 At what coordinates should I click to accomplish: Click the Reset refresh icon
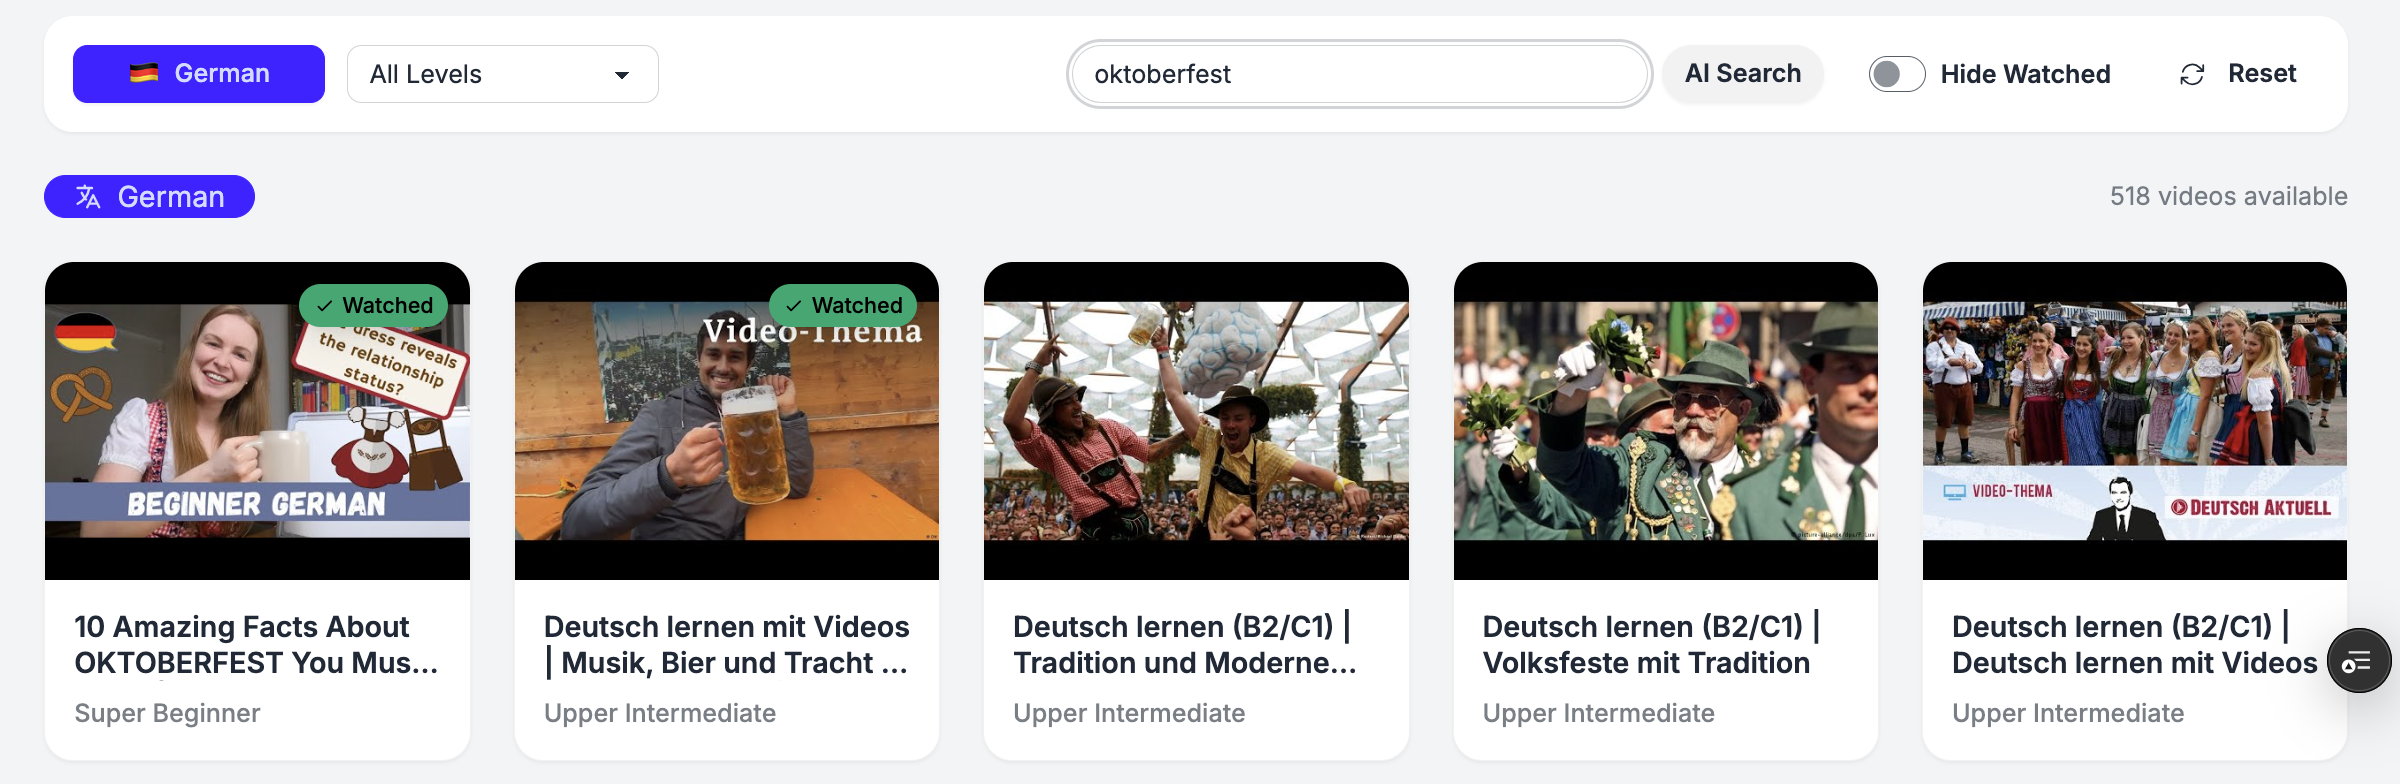2192,75
